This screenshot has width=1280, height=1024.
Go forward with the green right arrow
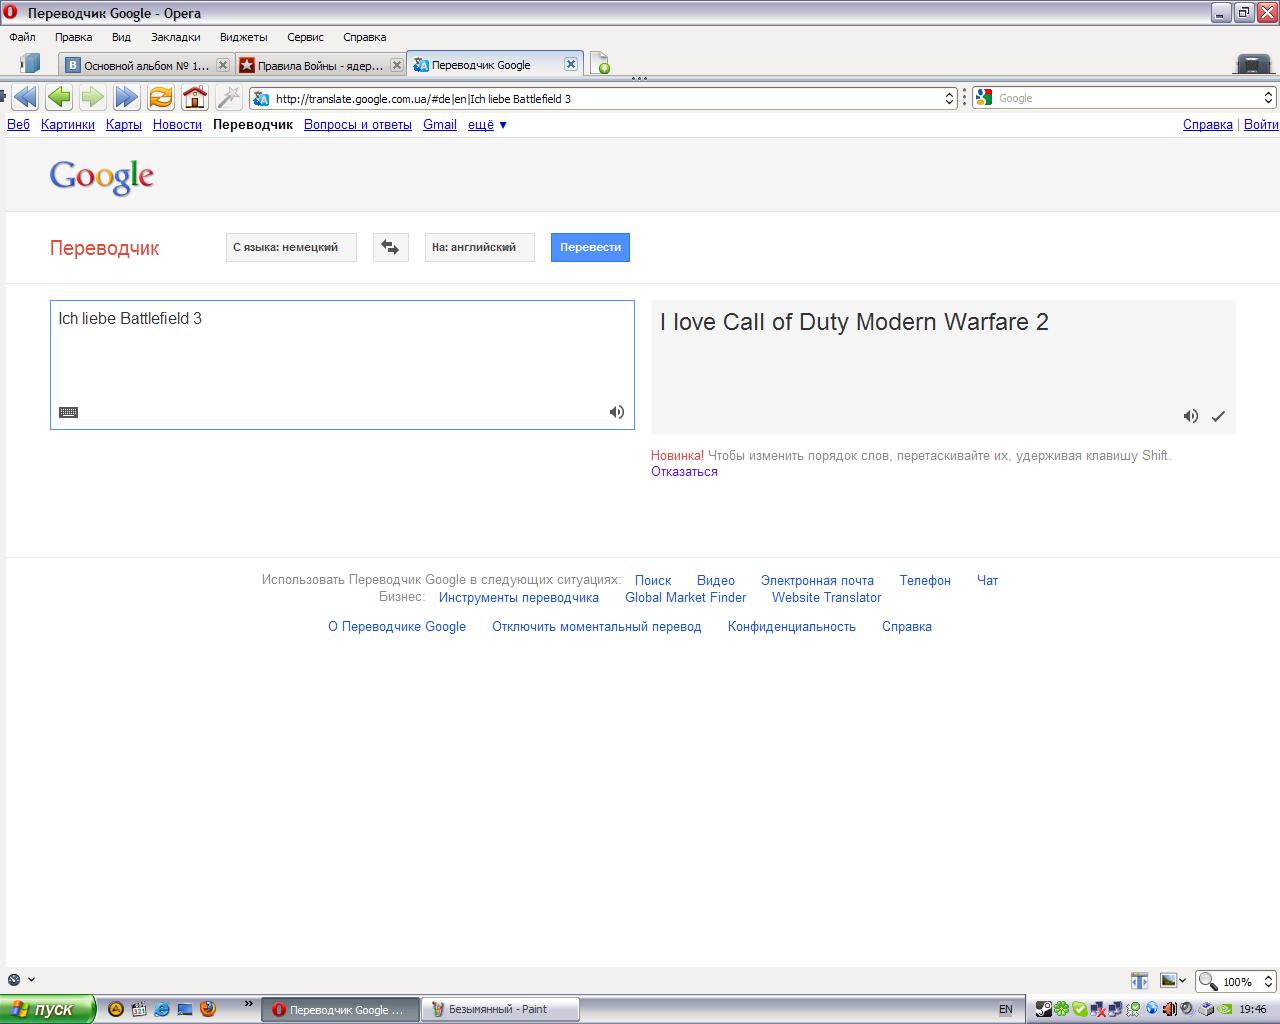click(92, 97)
